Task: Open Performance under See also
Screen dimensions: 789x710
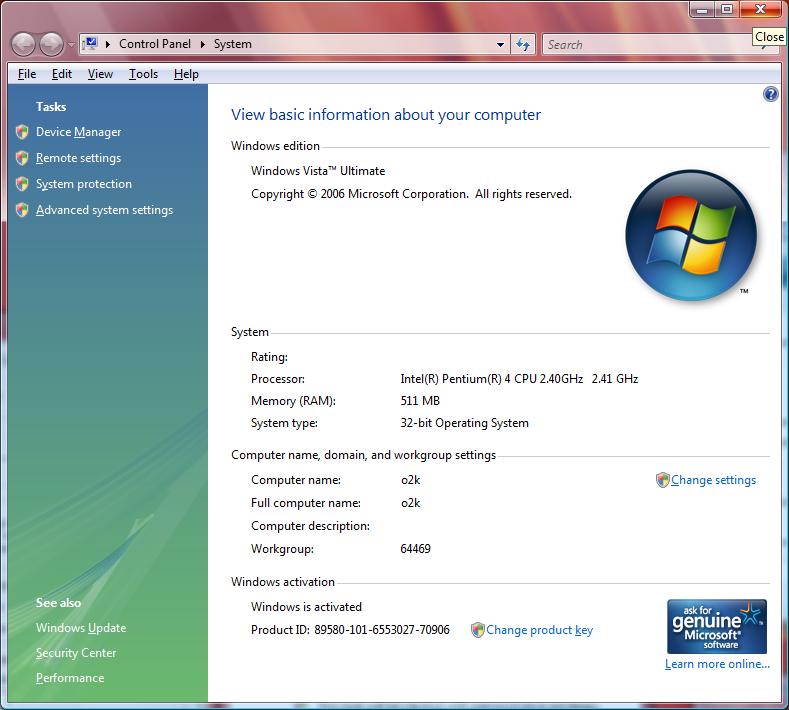Action: pyautogui.click(x=70, y=678)
